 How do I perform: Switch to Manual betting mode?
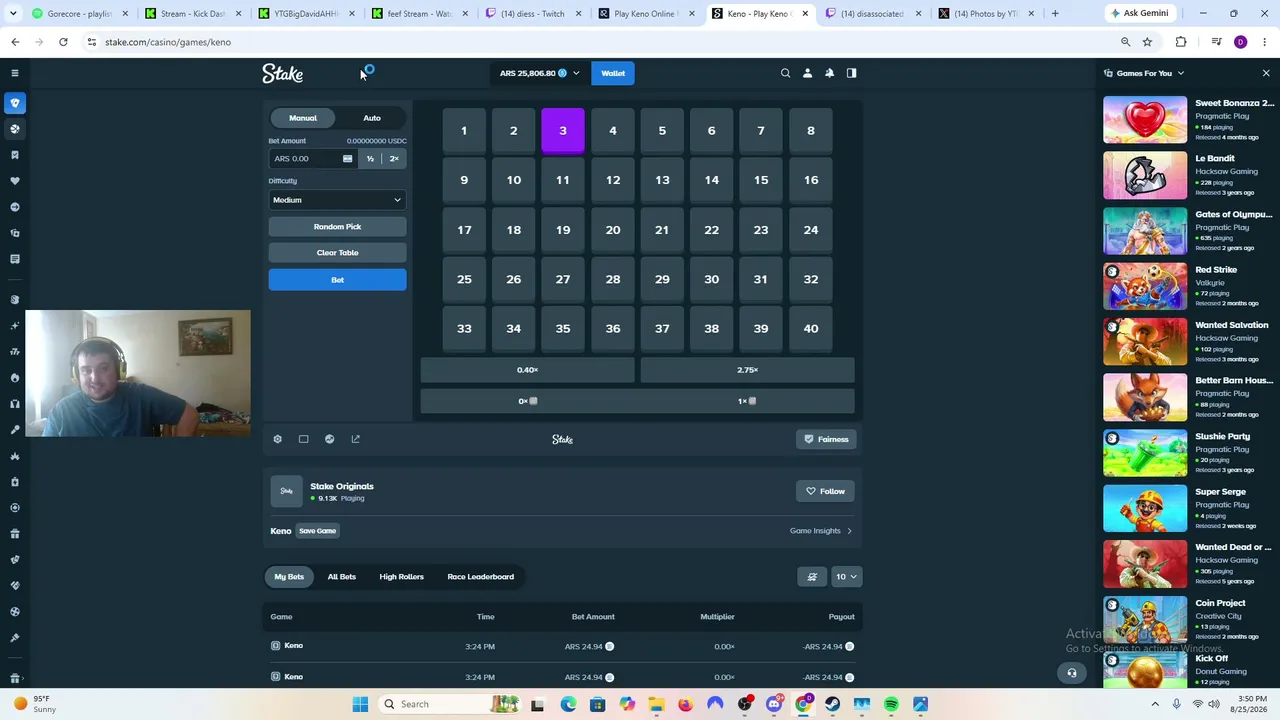pos(303,118)
